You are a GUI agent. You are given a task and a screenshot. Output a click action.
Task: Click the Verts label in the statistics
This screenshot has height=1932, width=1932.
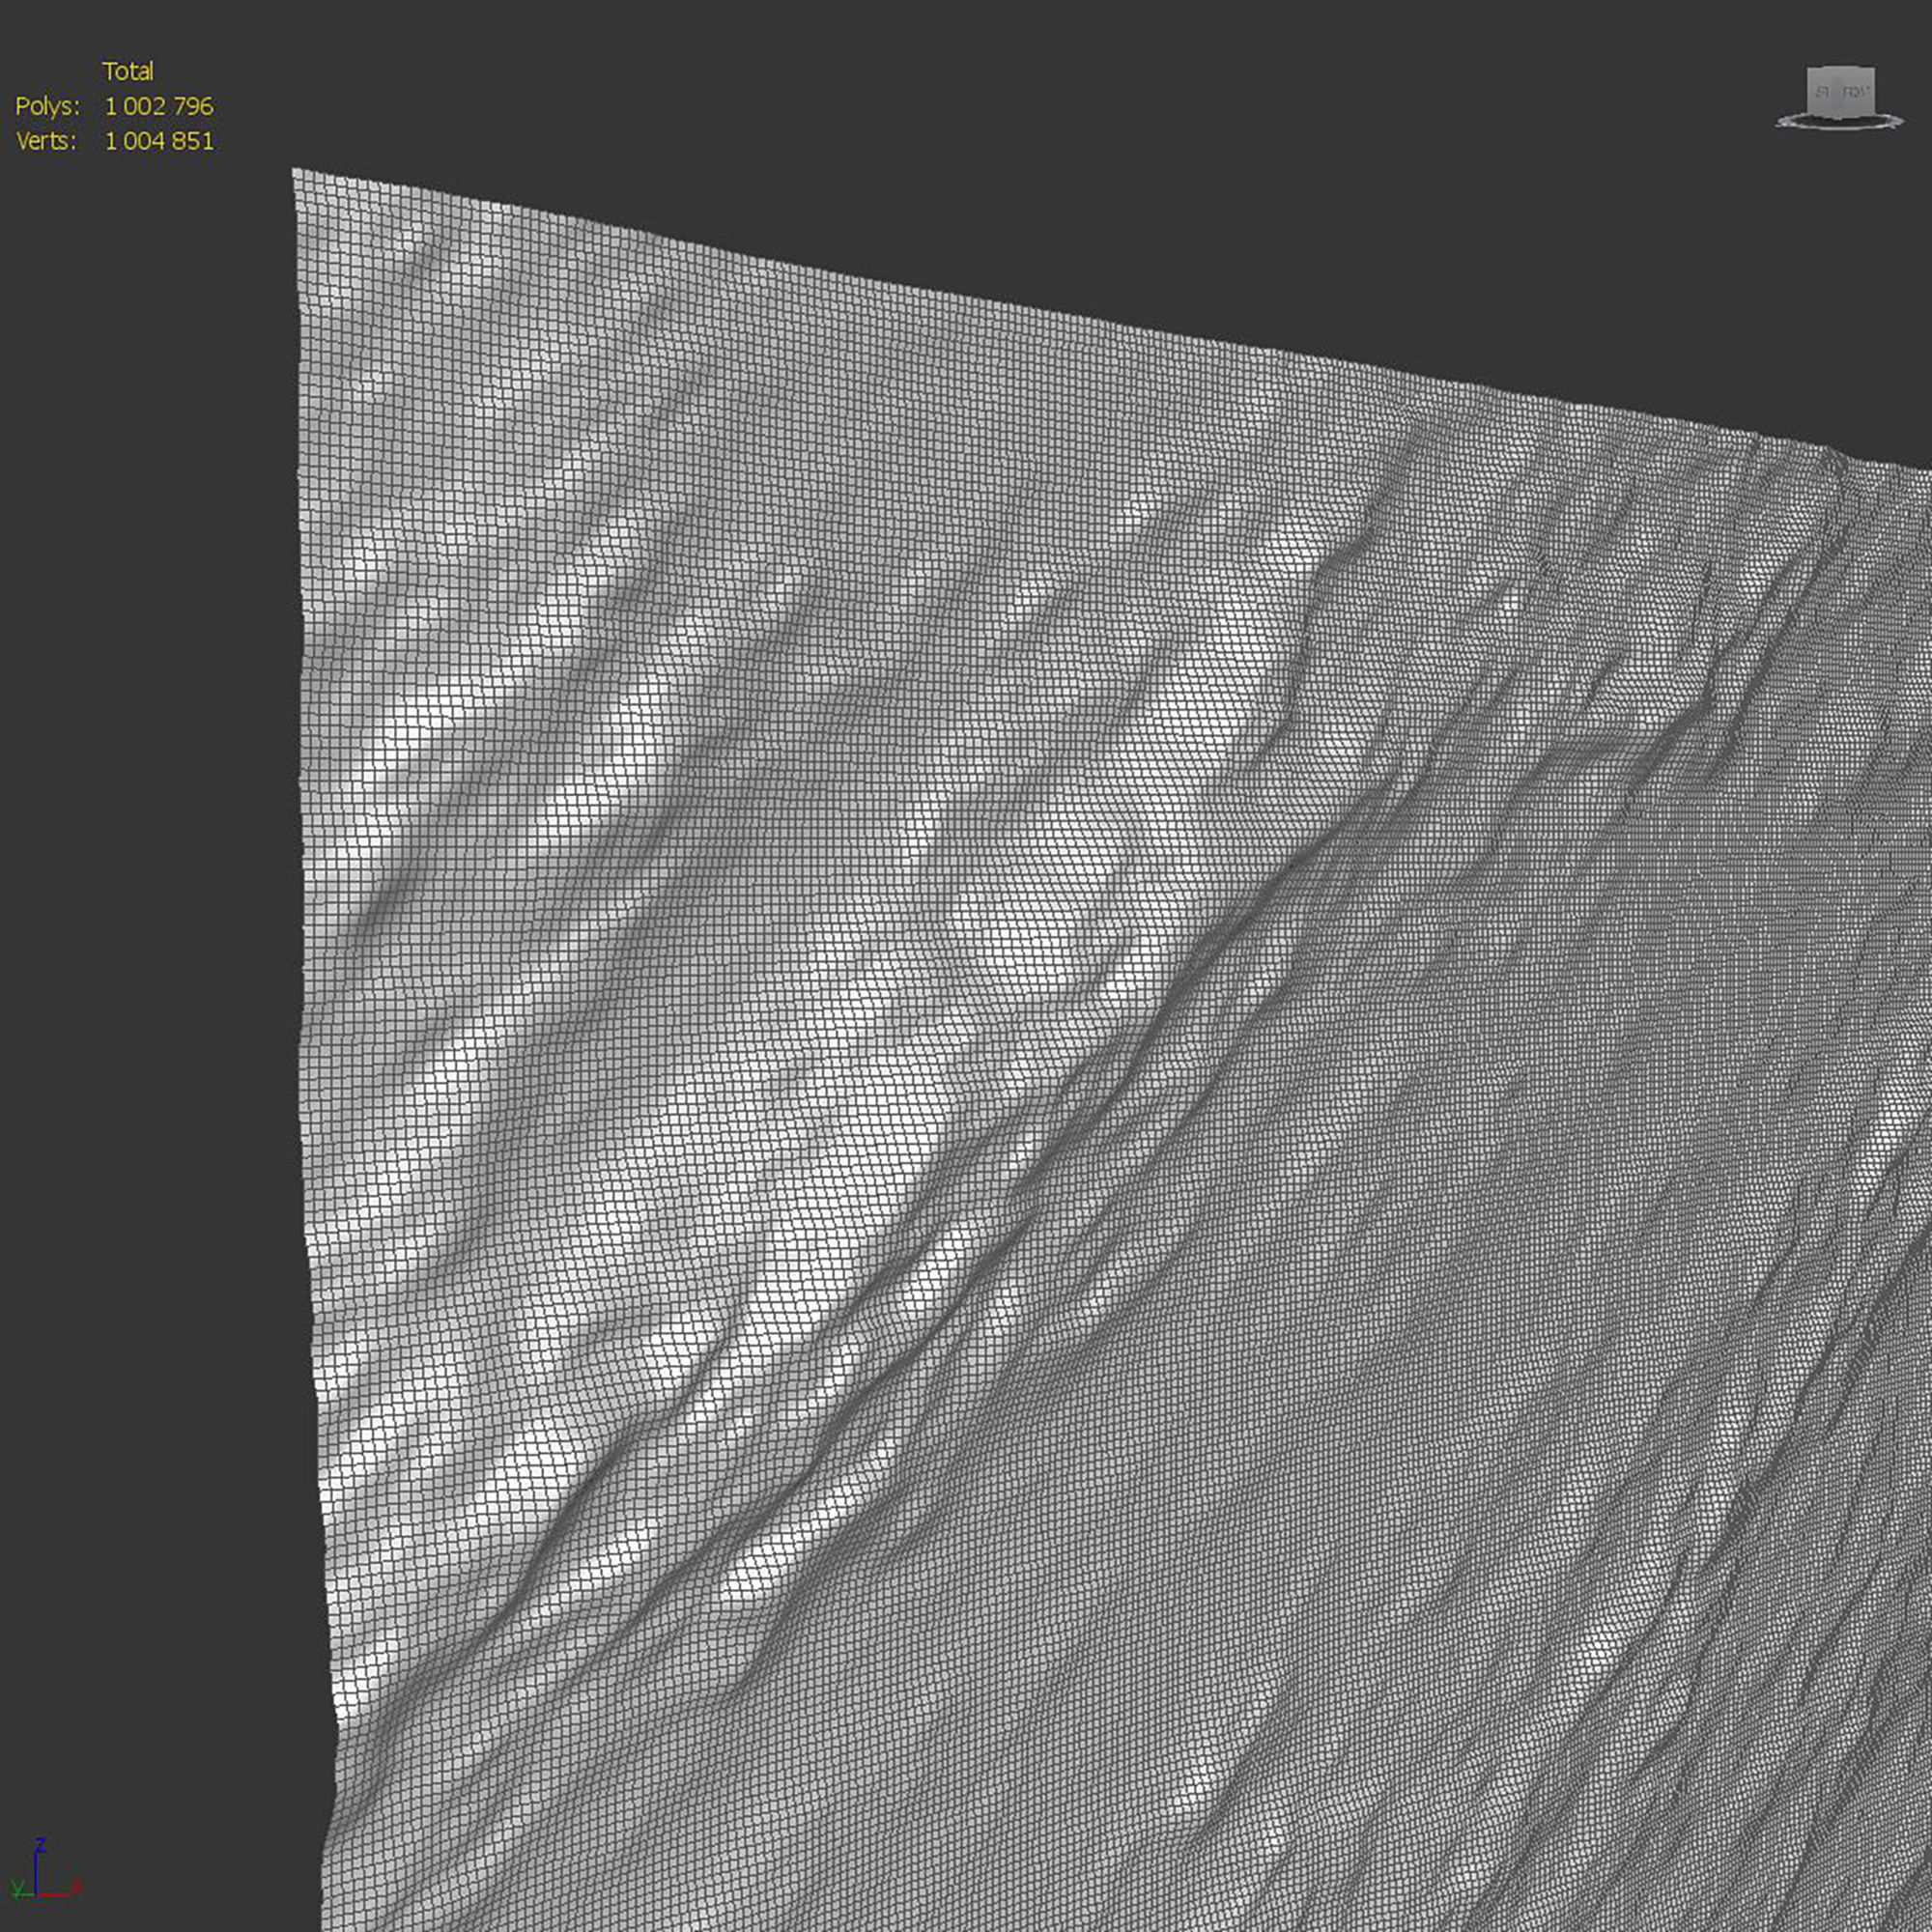[x=46, y=141]
